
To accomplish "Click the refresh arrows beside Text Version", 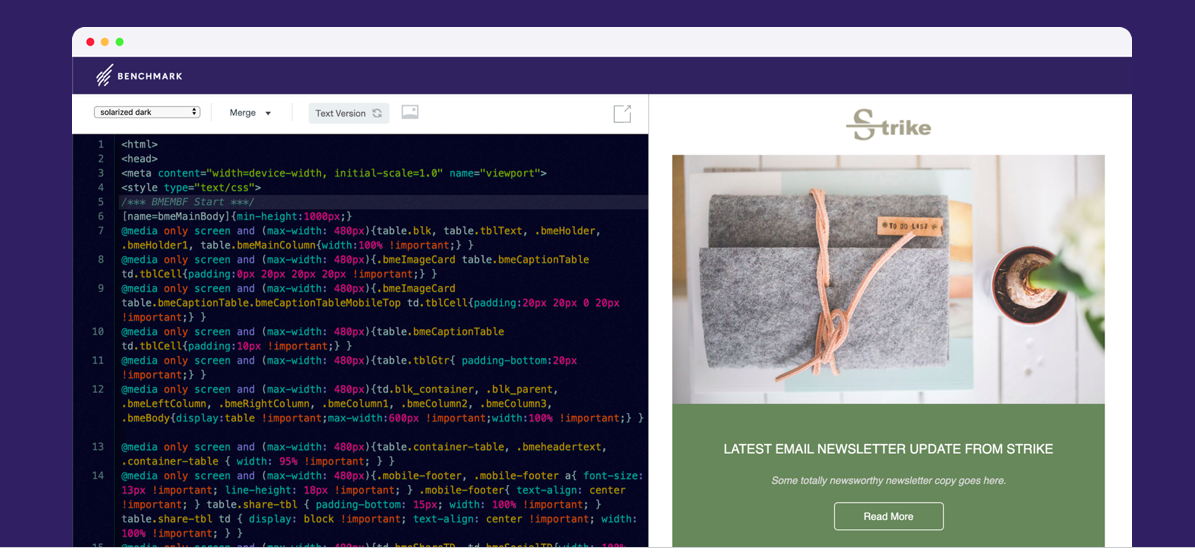I will pos(377,114).
